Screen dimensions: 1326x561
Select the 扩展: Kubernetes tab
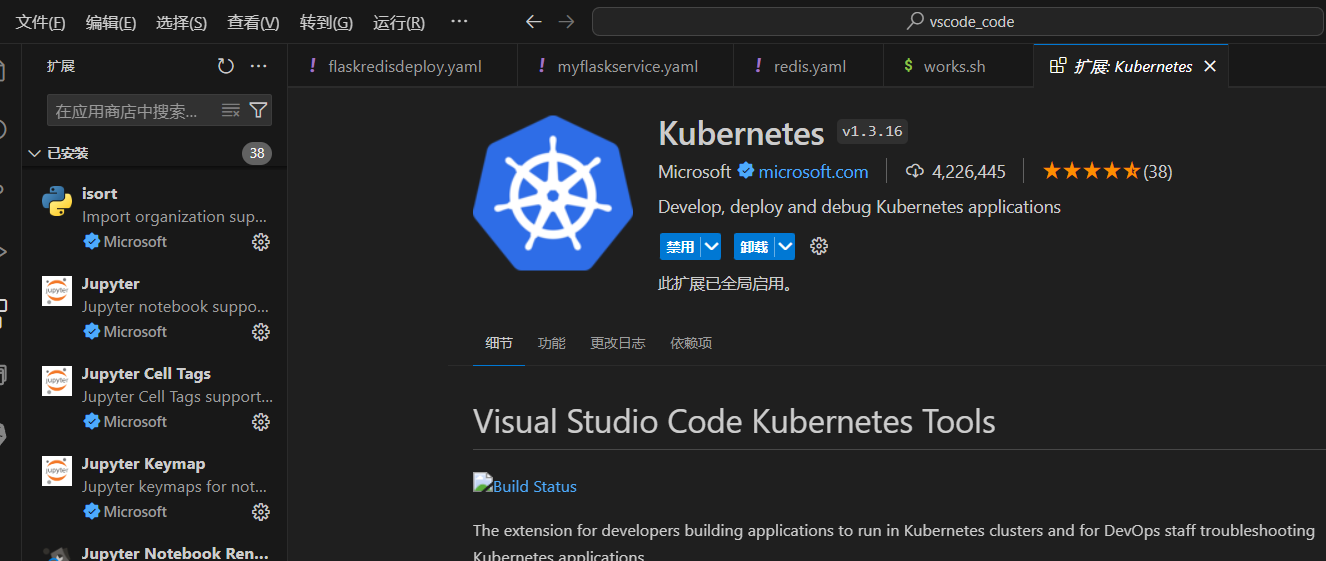click(x=1130, y=66)
